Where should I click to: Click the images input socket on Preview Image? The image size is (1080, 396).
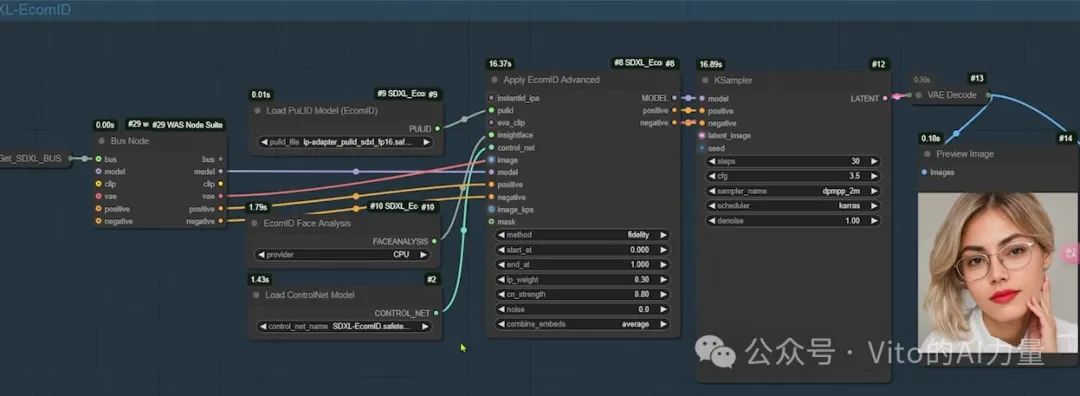tap(924, 172)
